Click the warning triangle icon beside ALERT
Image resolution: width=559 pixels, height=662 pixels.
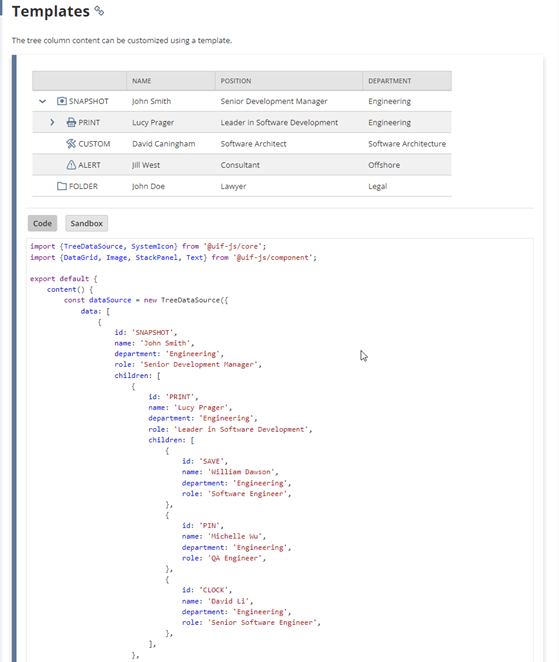pyautogui.click(x=71, y=165)
